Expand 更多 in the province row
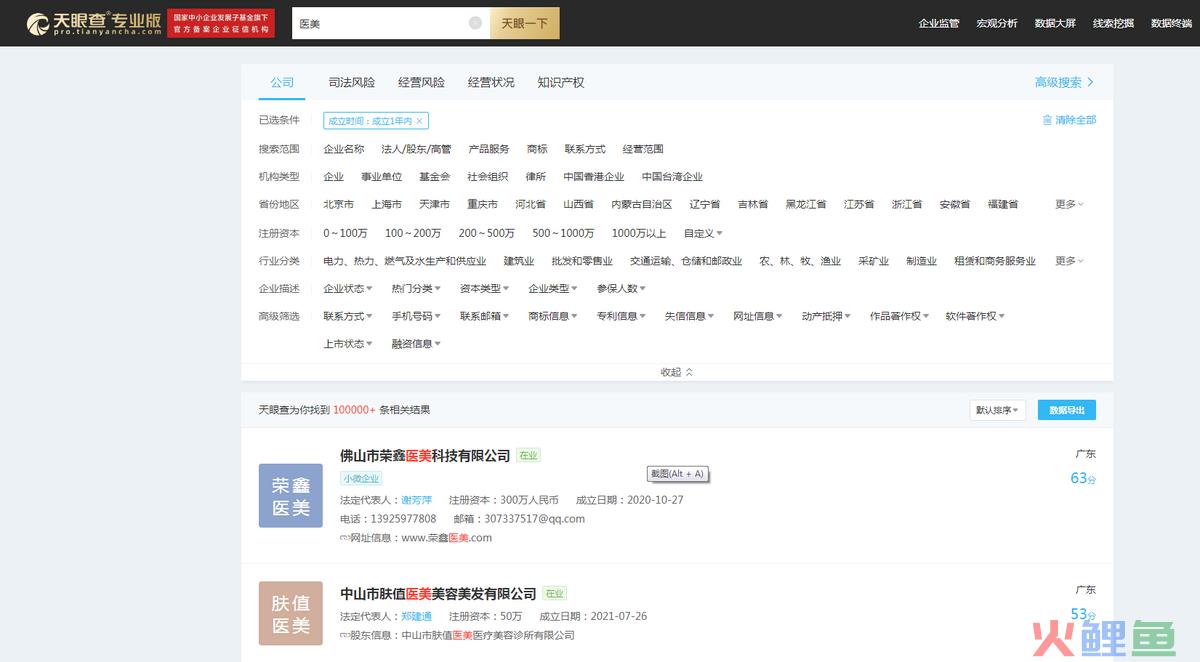This screenshot has width=1200, height=662. 1069,204
